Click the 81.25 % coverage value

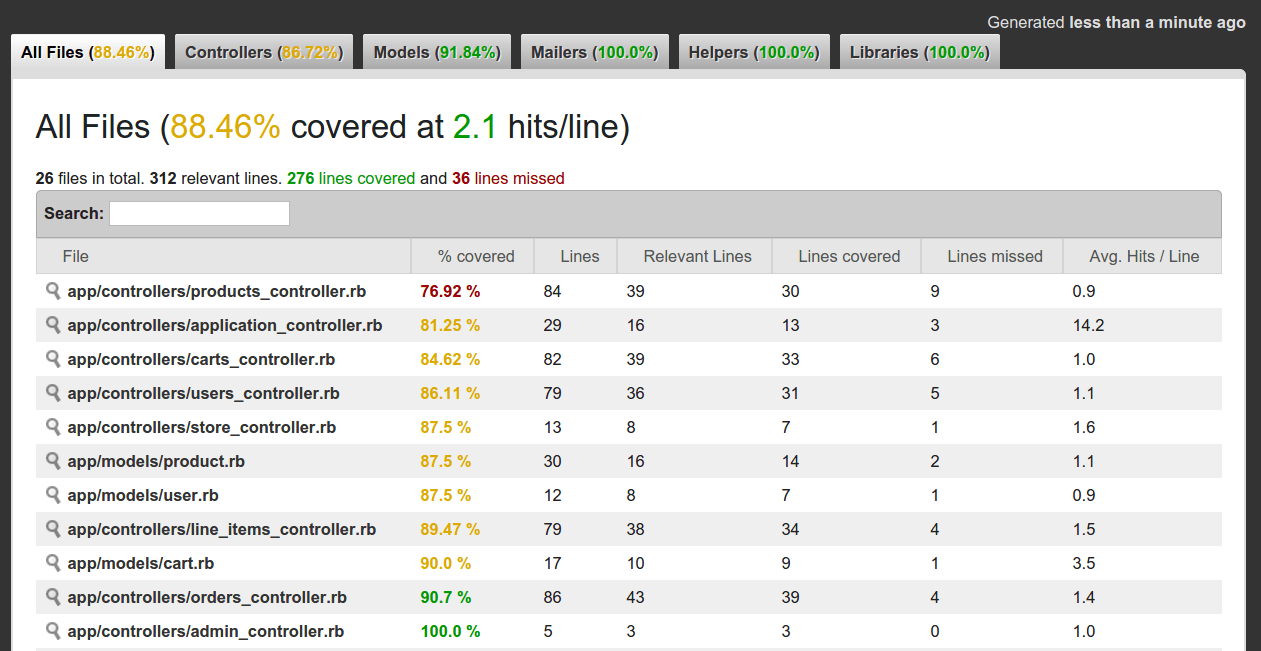pos(450,325)
